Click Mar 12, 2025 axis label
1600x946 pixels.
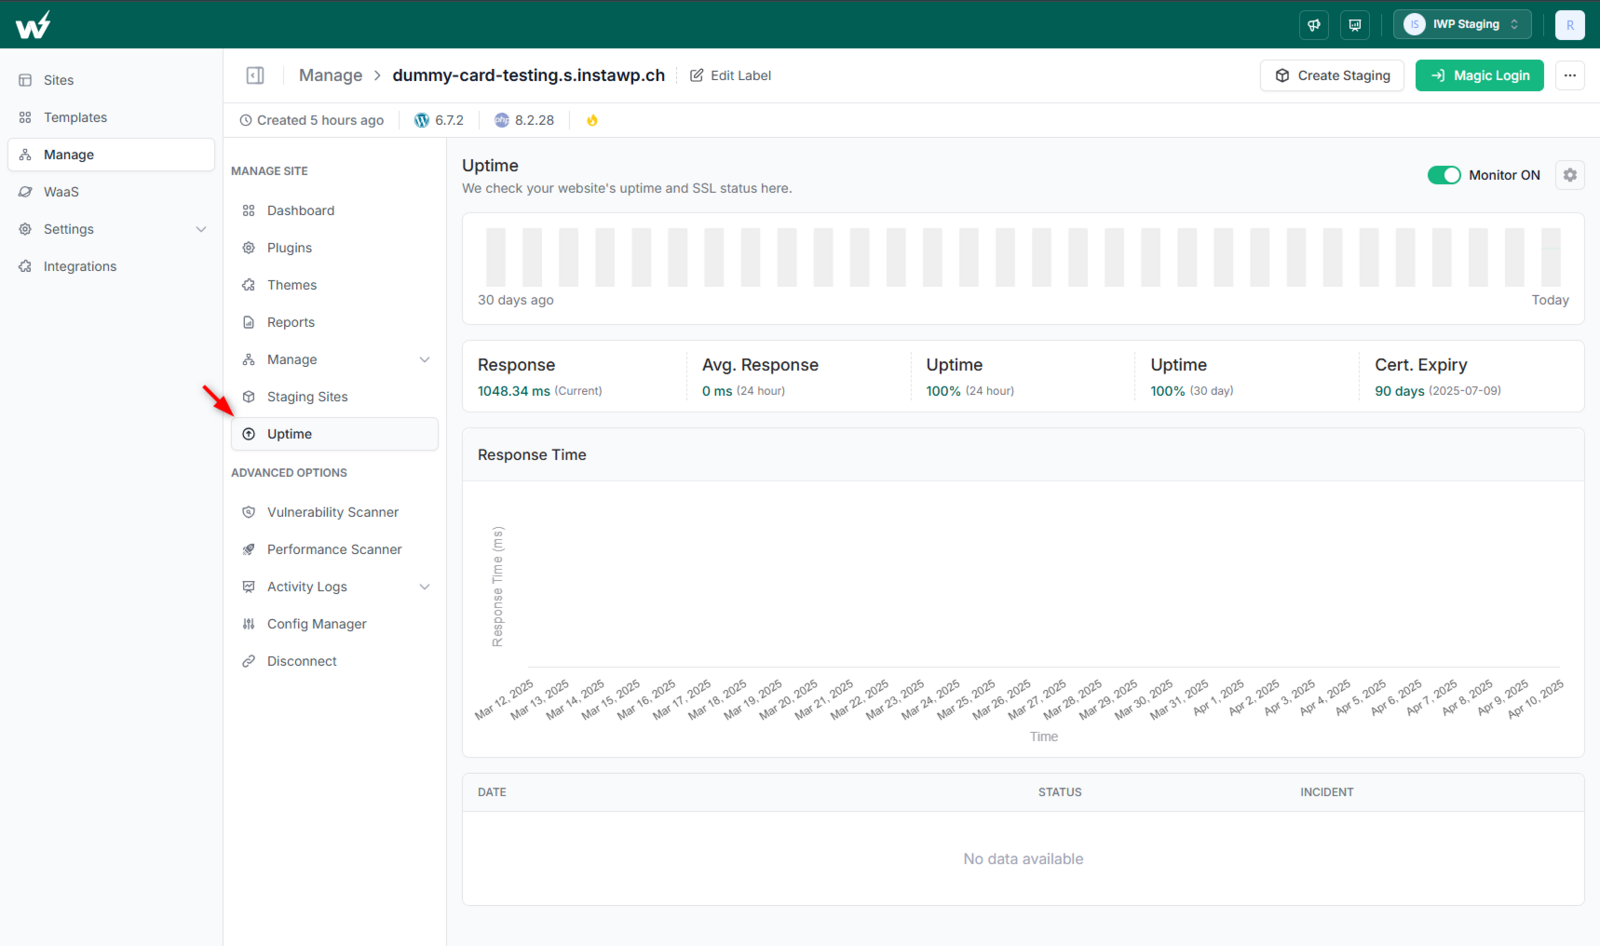pyautogui.click(x=505, y=700)
